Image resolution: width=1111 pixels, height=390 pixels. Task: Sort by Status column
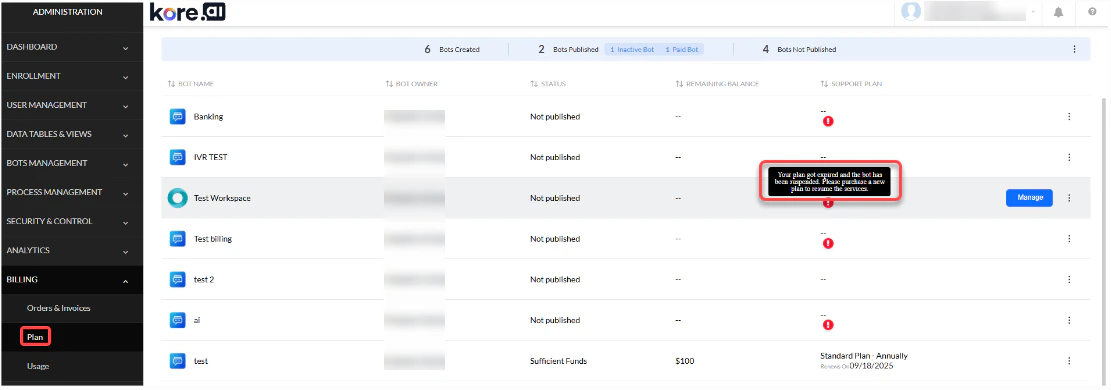(548, 84)
